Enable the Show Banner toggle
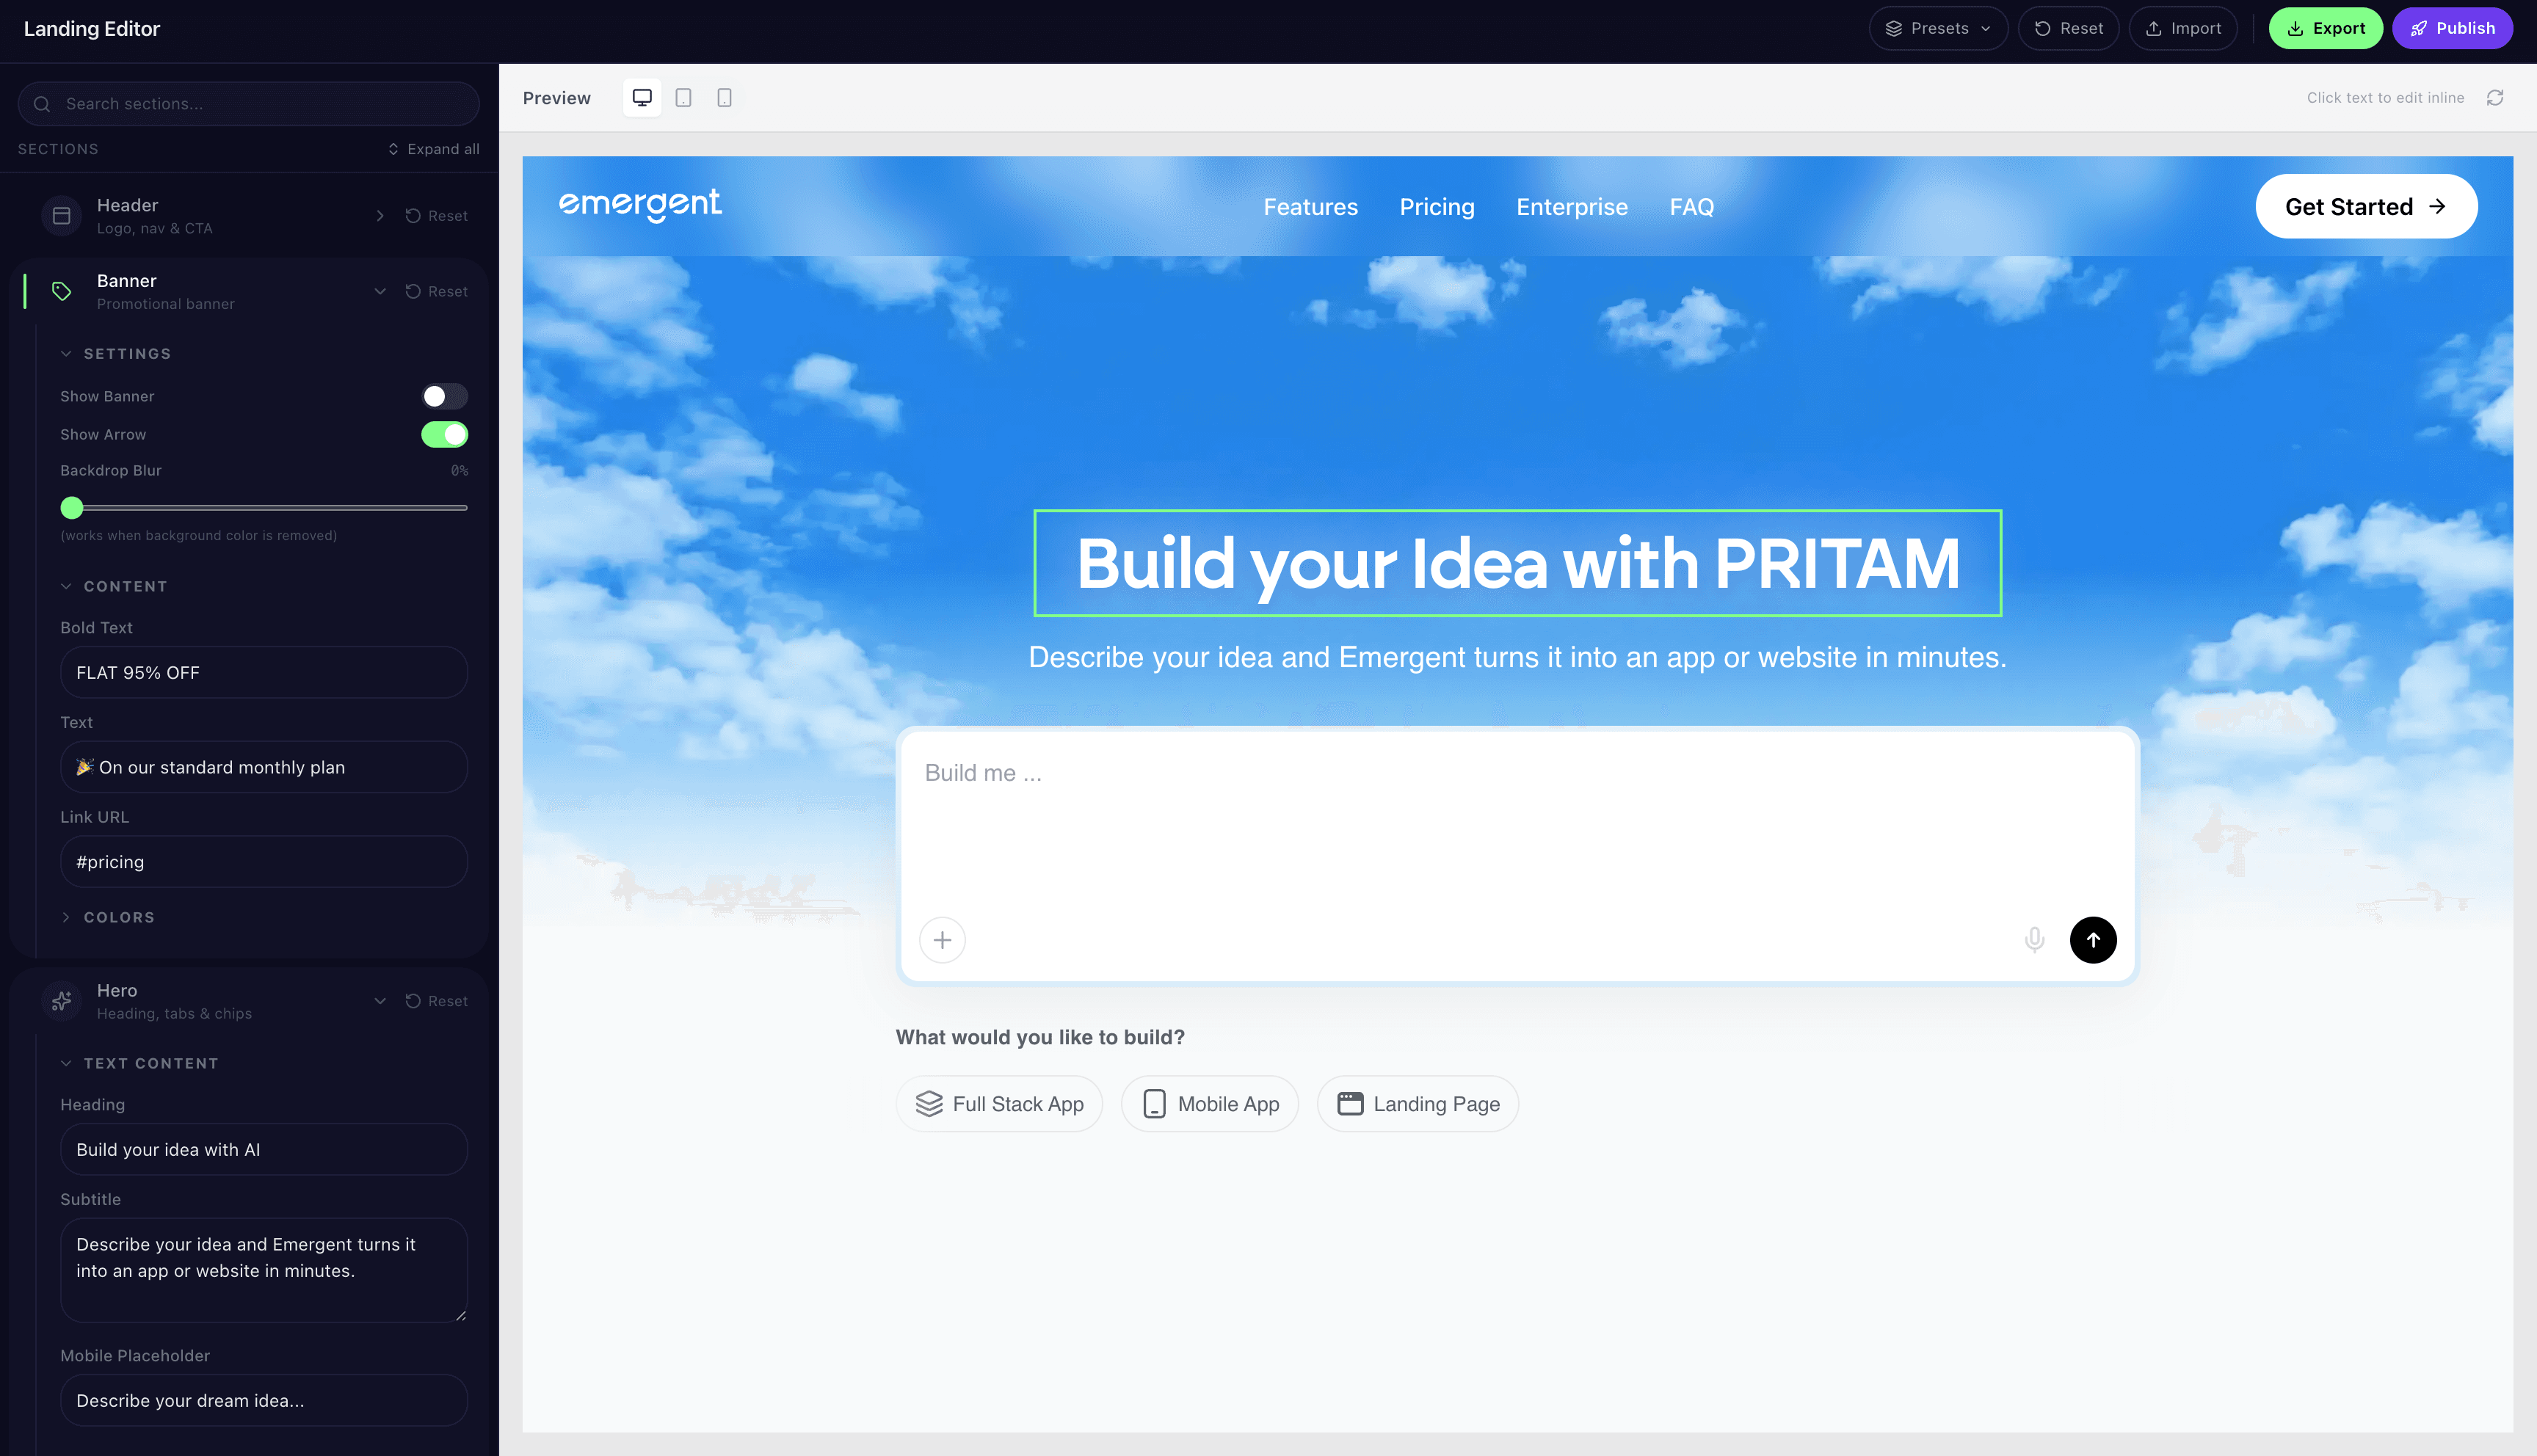The width and height of the screenshot is (2537, 1456). (x=444, y=396)
